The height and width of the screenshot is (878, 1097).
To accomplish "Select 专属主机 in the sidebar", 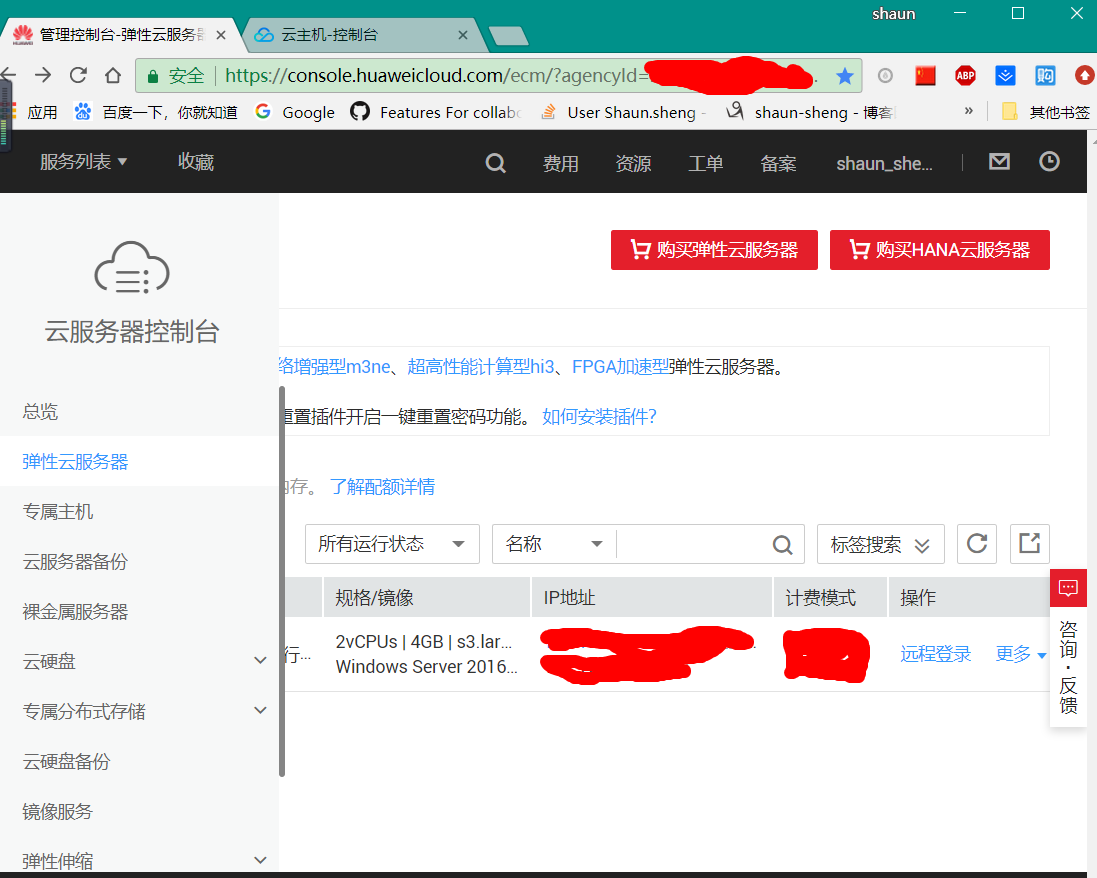I will click(x=57, y=511).
